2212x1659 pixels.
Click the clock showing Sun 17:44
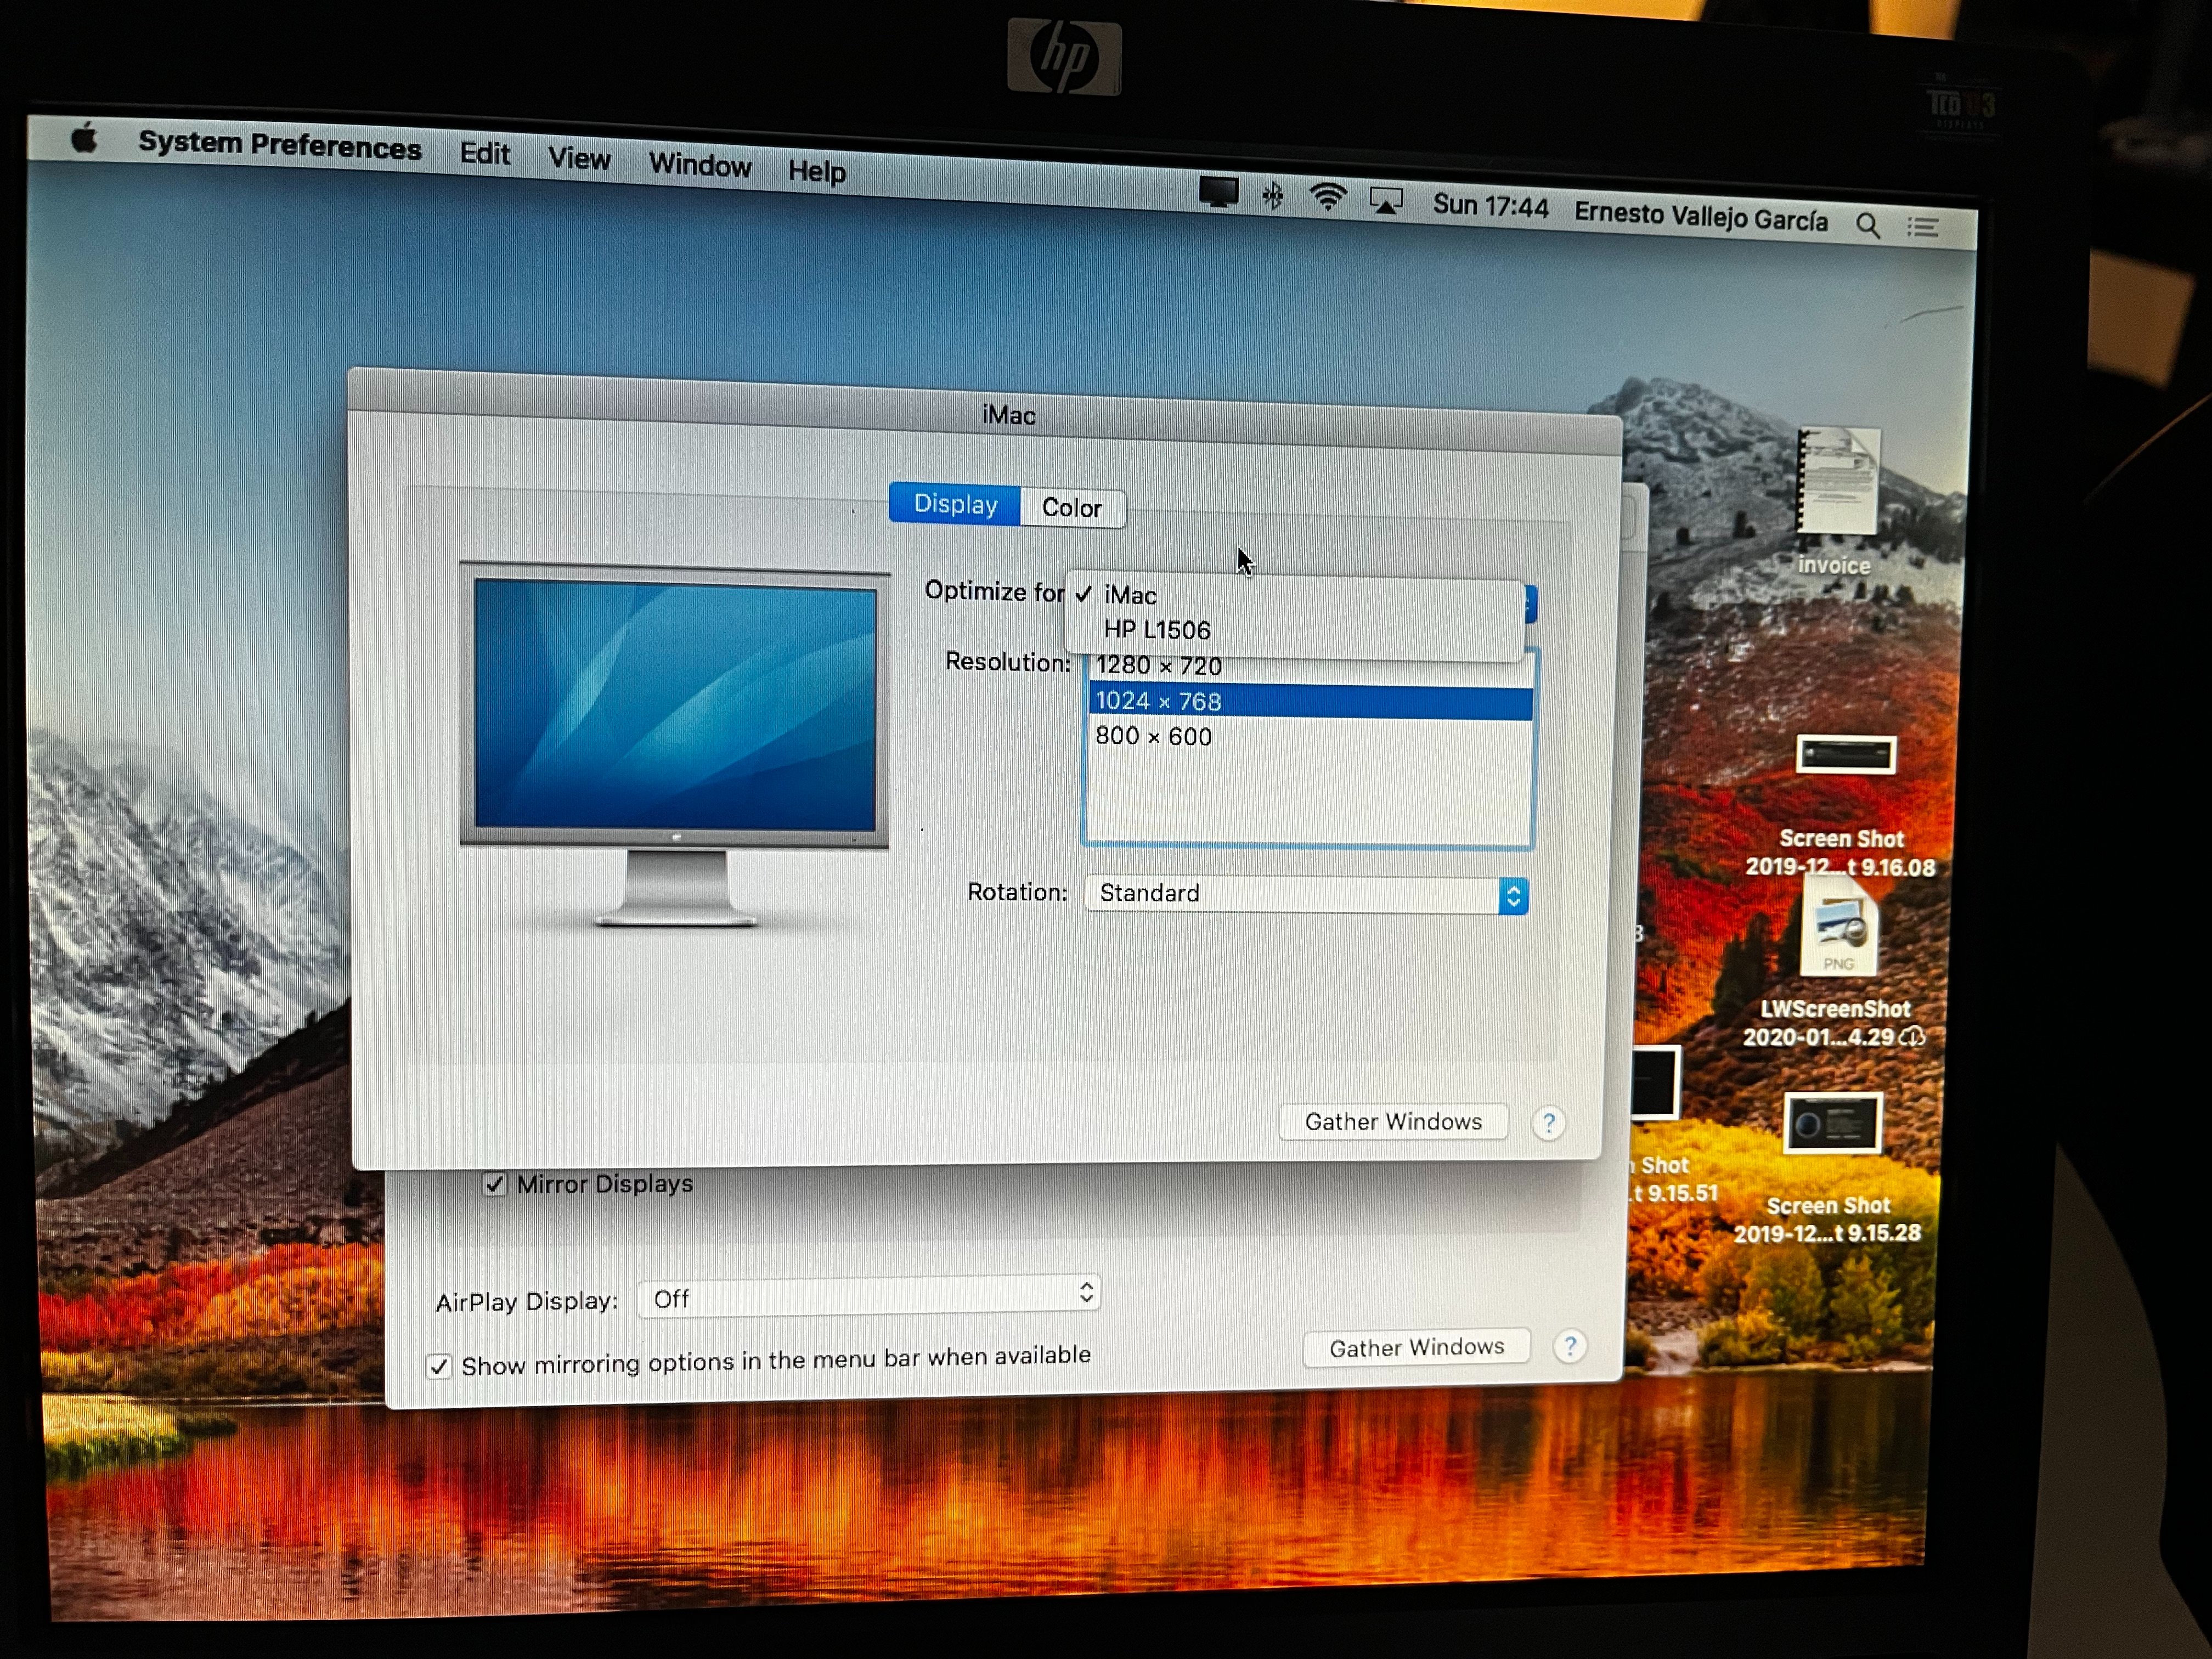[1490, 206]
